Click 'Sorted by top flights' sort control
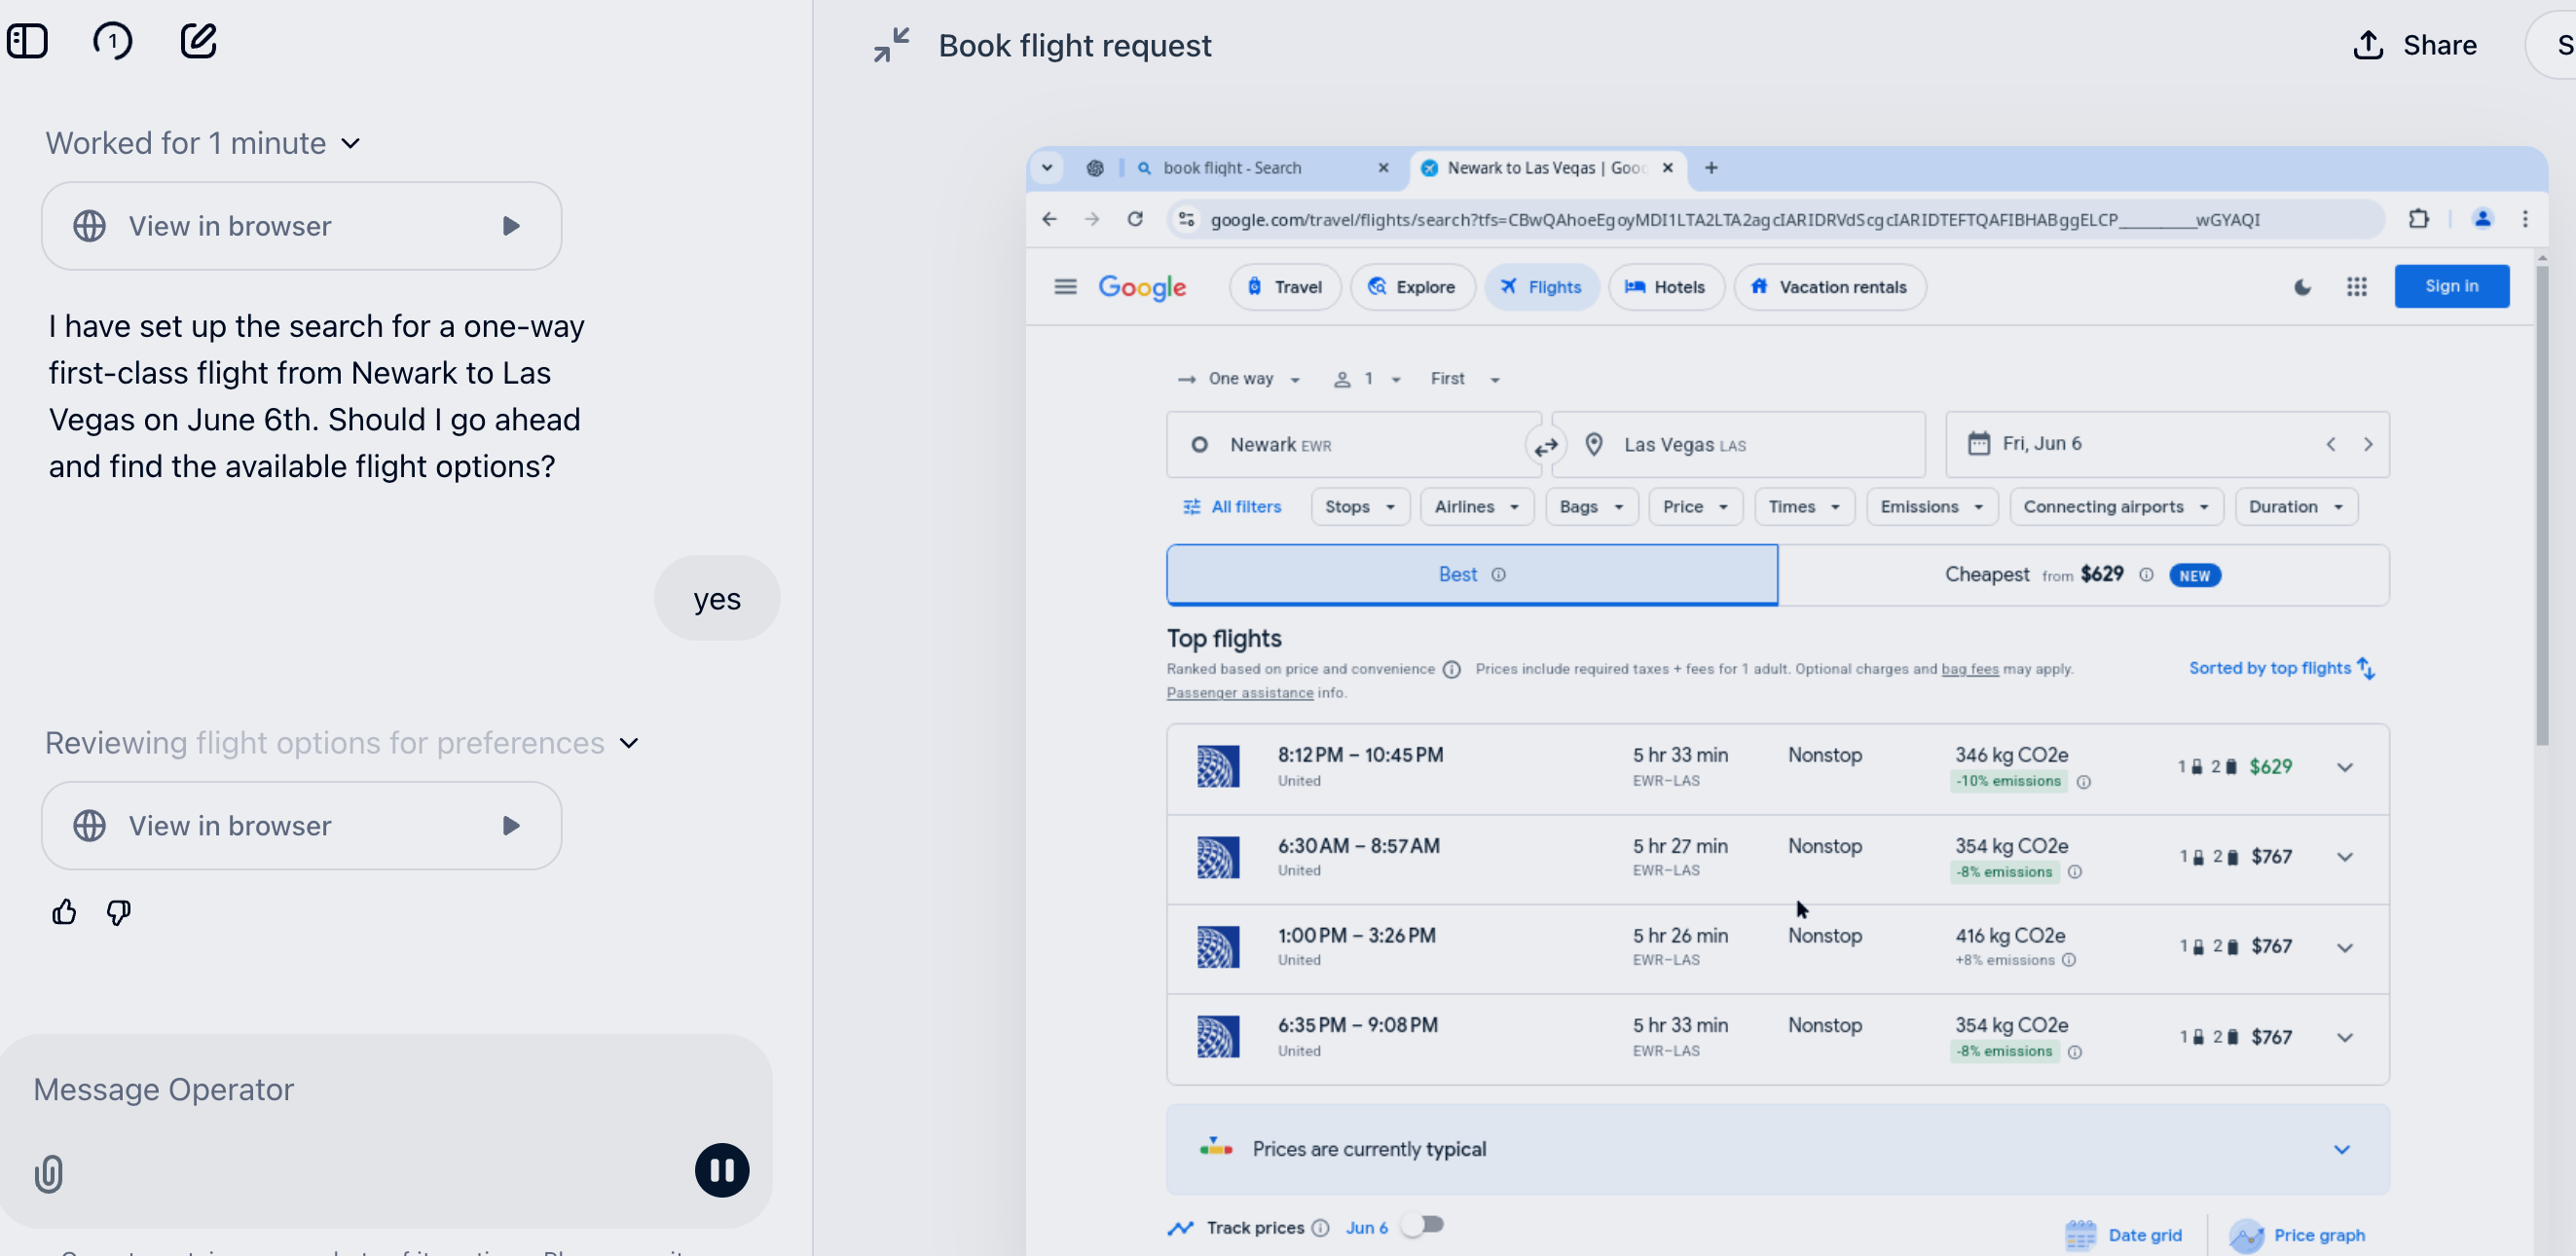 pyautogui.click(x=2281, y=668)
